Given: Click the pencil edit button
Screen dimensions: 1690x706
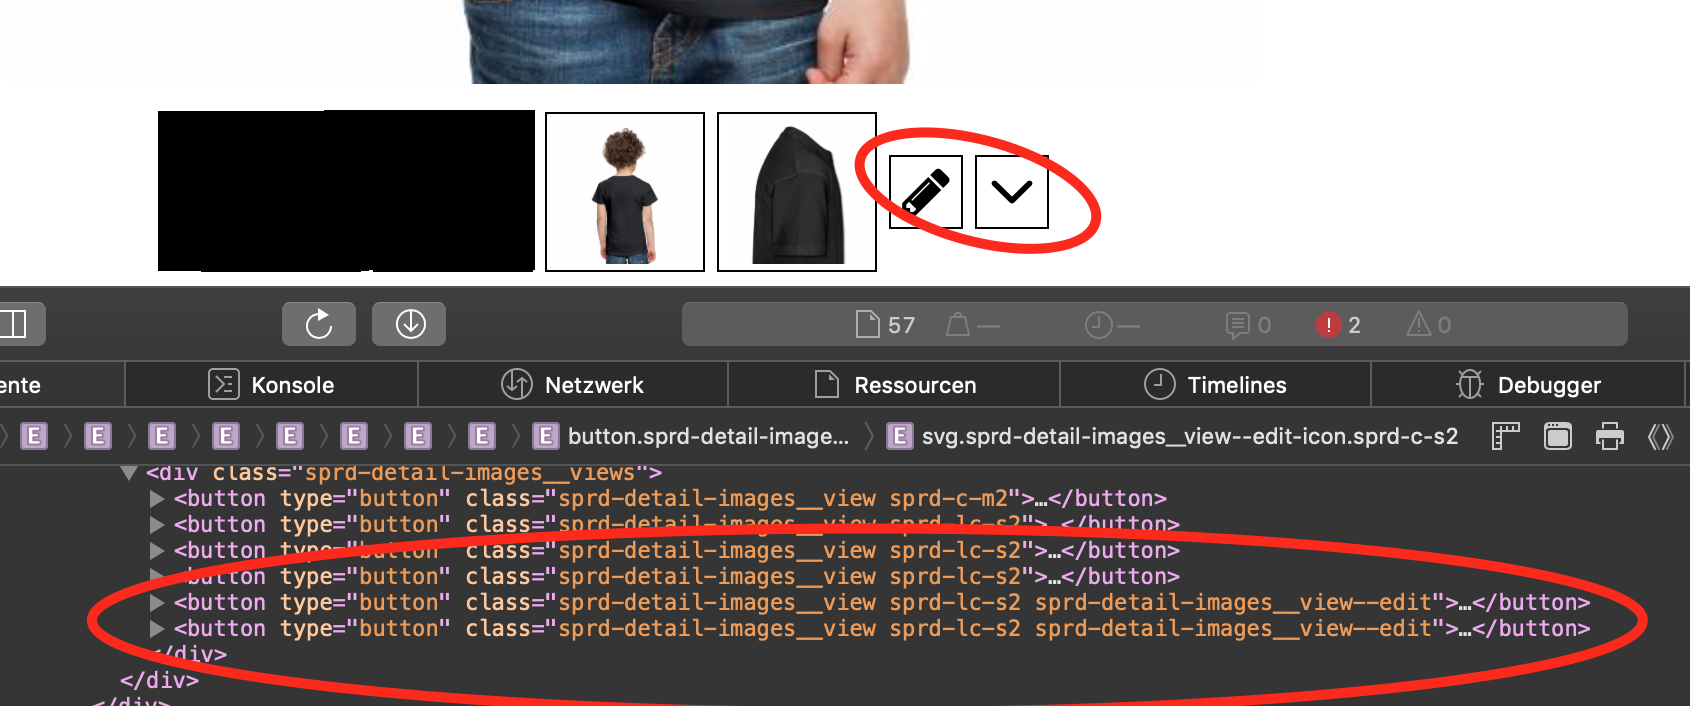Looking at the screenshot, I should (x=925, y=192).
